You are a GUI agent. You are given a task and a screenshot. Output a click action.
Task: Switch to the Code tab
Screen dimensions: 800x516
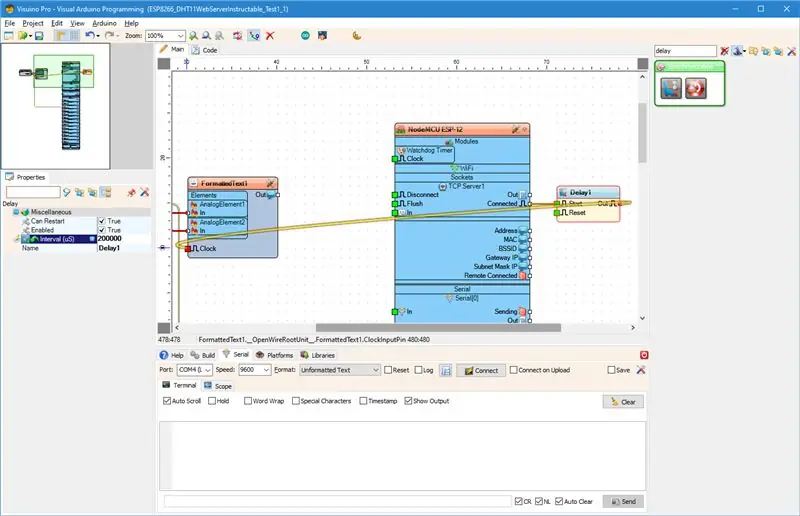(205, 50)
